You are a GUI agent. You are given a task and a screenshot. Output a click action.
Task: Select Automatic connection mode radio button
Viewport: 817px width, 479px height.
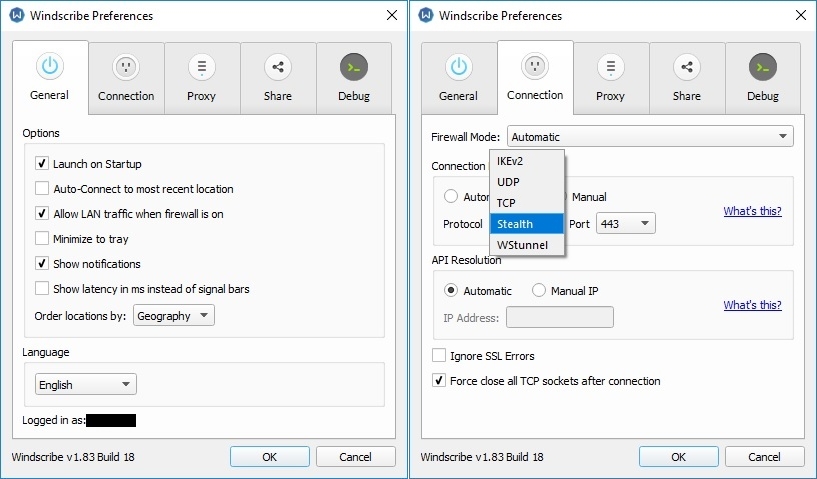[x=451, y=196]
